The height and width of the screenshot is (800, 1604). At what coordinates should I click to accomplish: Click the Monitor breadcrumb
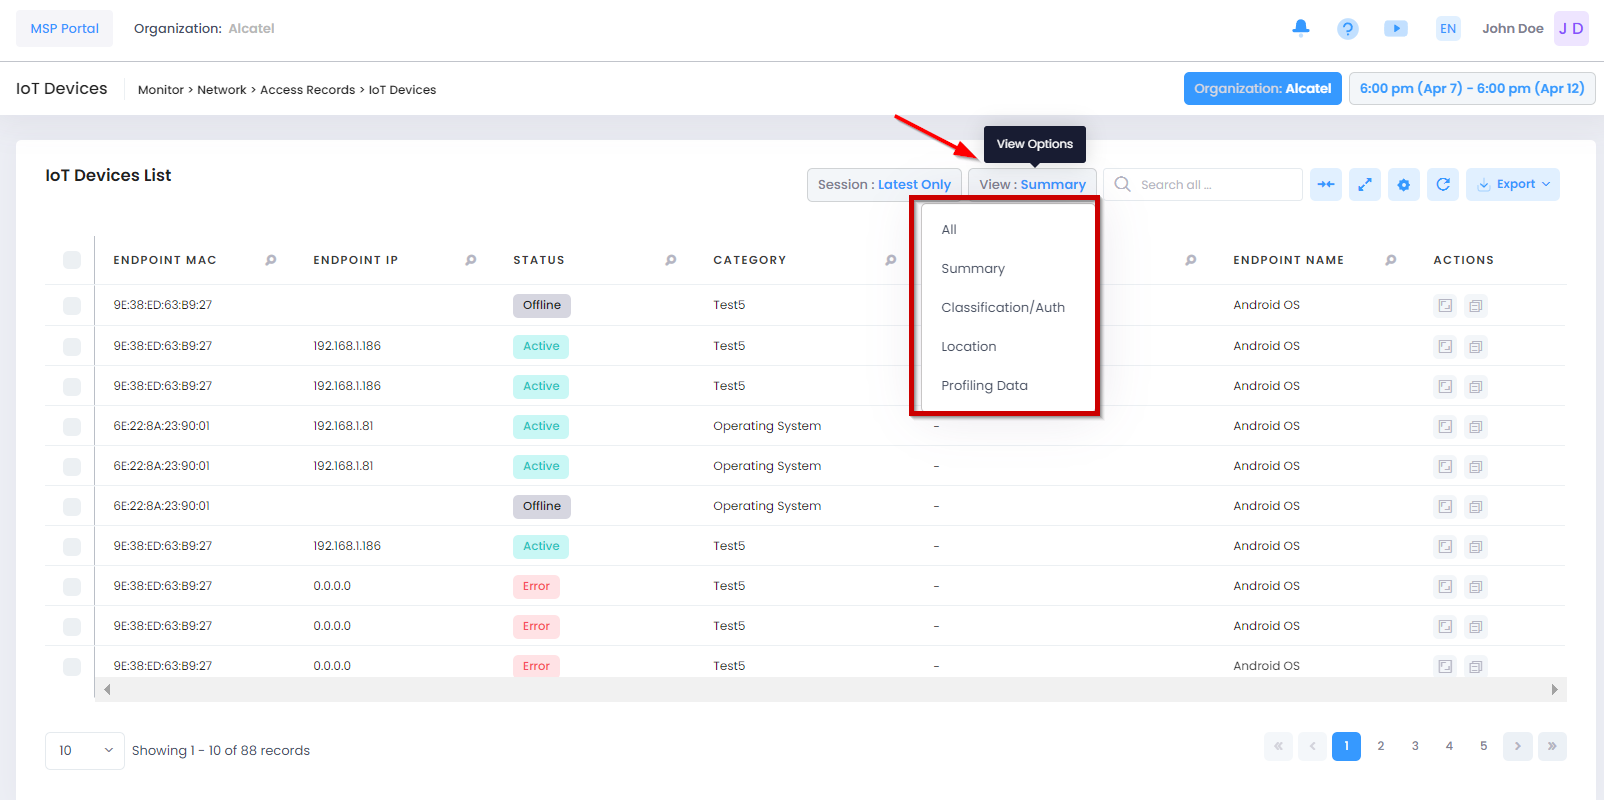point(161,90)
